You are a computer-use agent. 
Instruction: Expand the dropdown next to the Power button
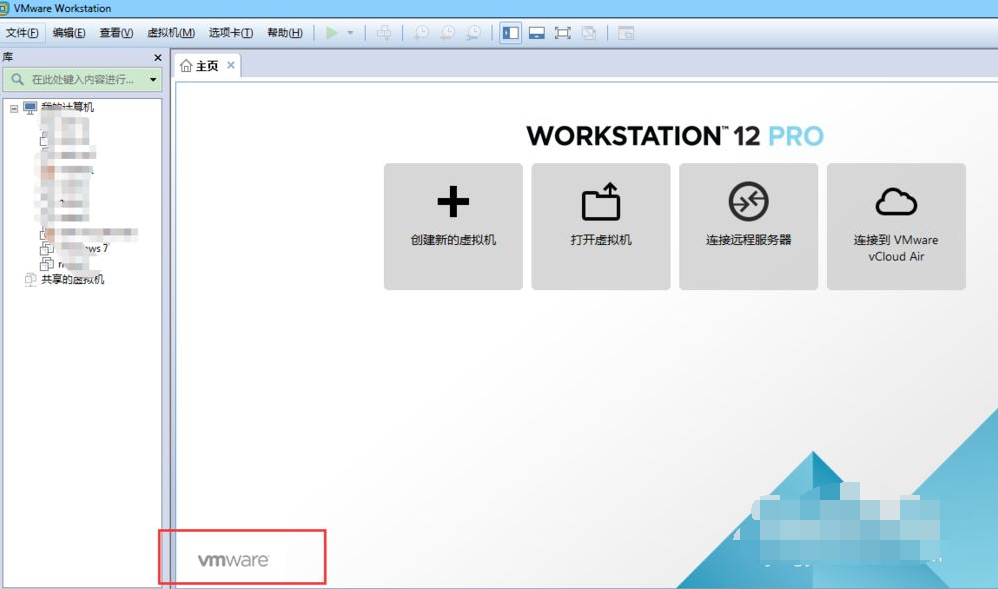point(349,32)
